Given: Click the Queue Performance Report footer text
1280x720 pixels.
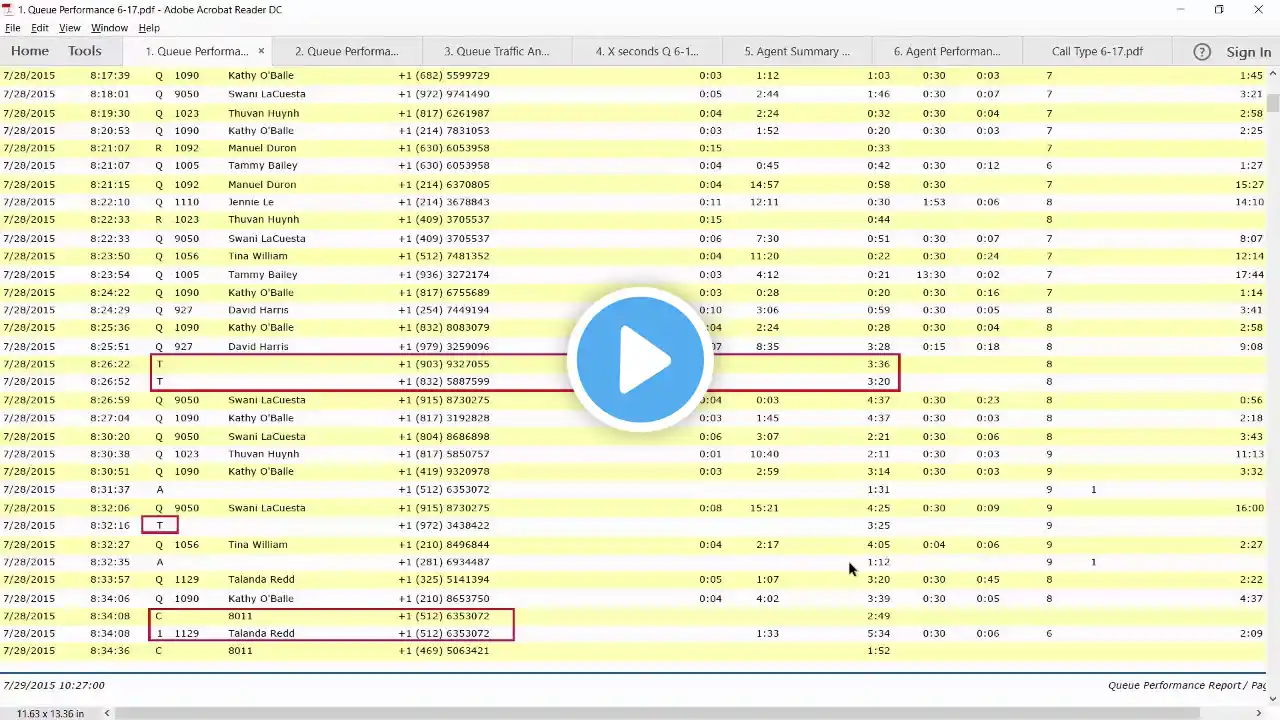Looking at the screenshot, I should pos(1186,685).
